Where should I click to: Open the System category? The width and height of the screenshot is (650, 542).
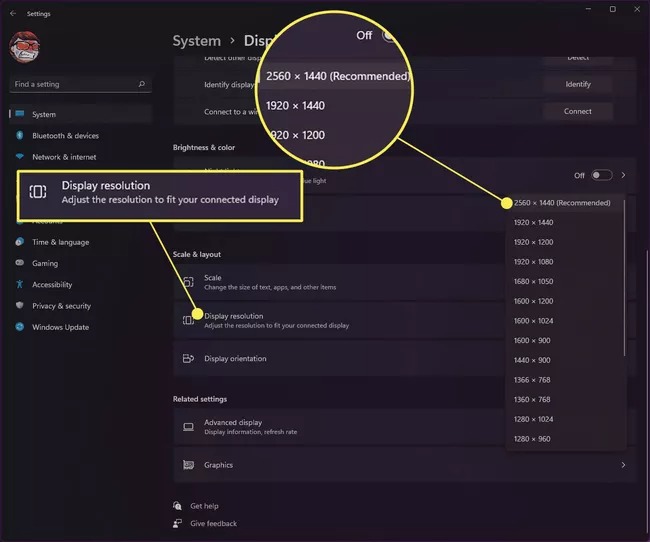point(80,114)
